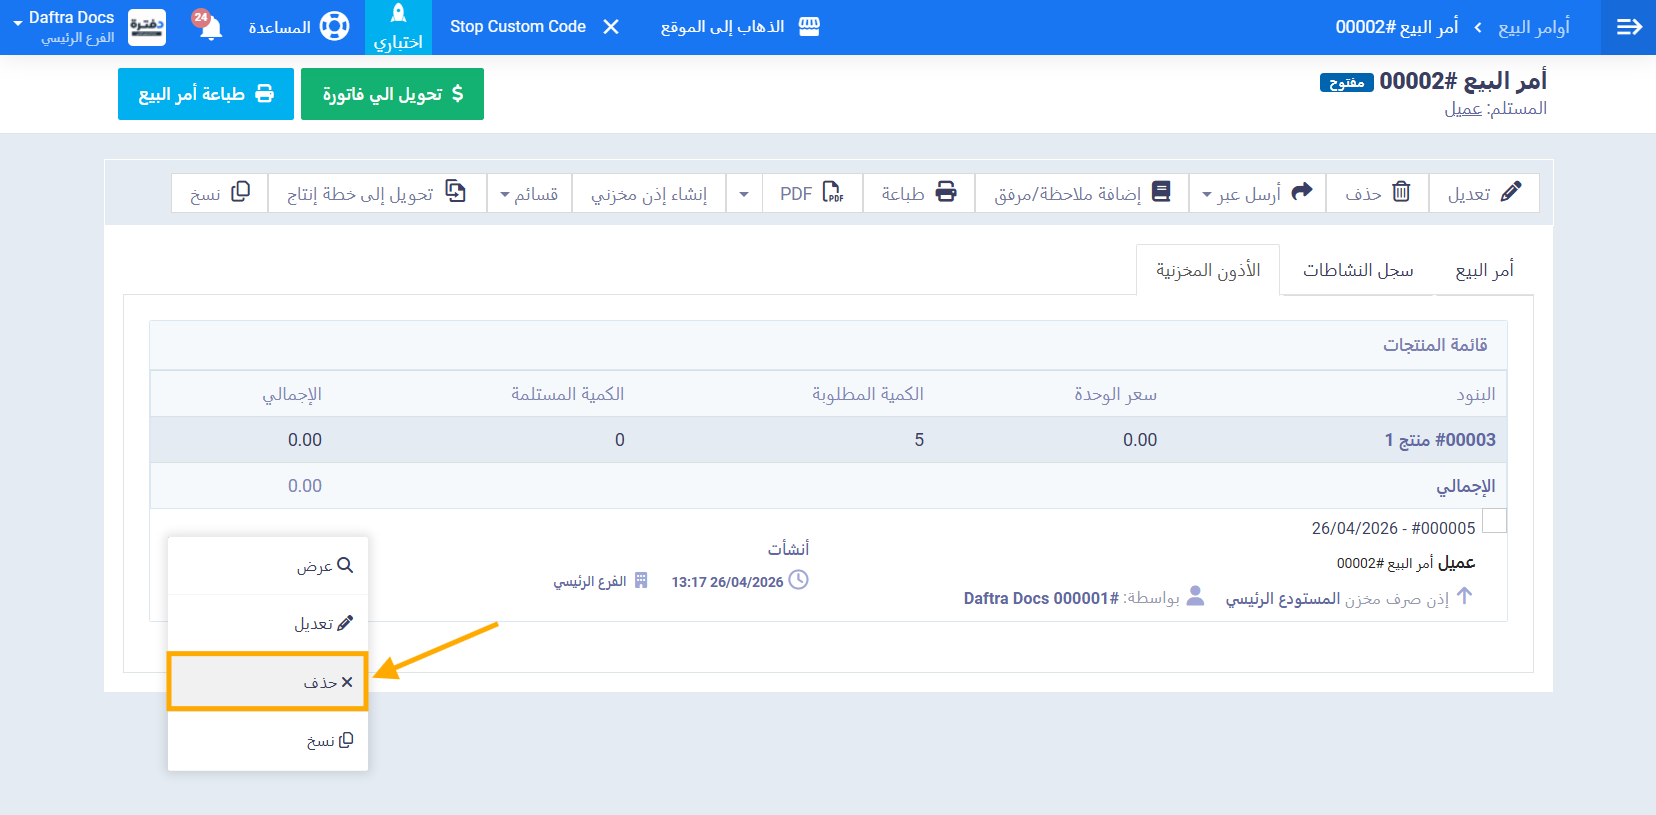Expand the arrow next to PDF button
Image resolution: width=1656 pixels, height=815 pixels.
[744, 193]
